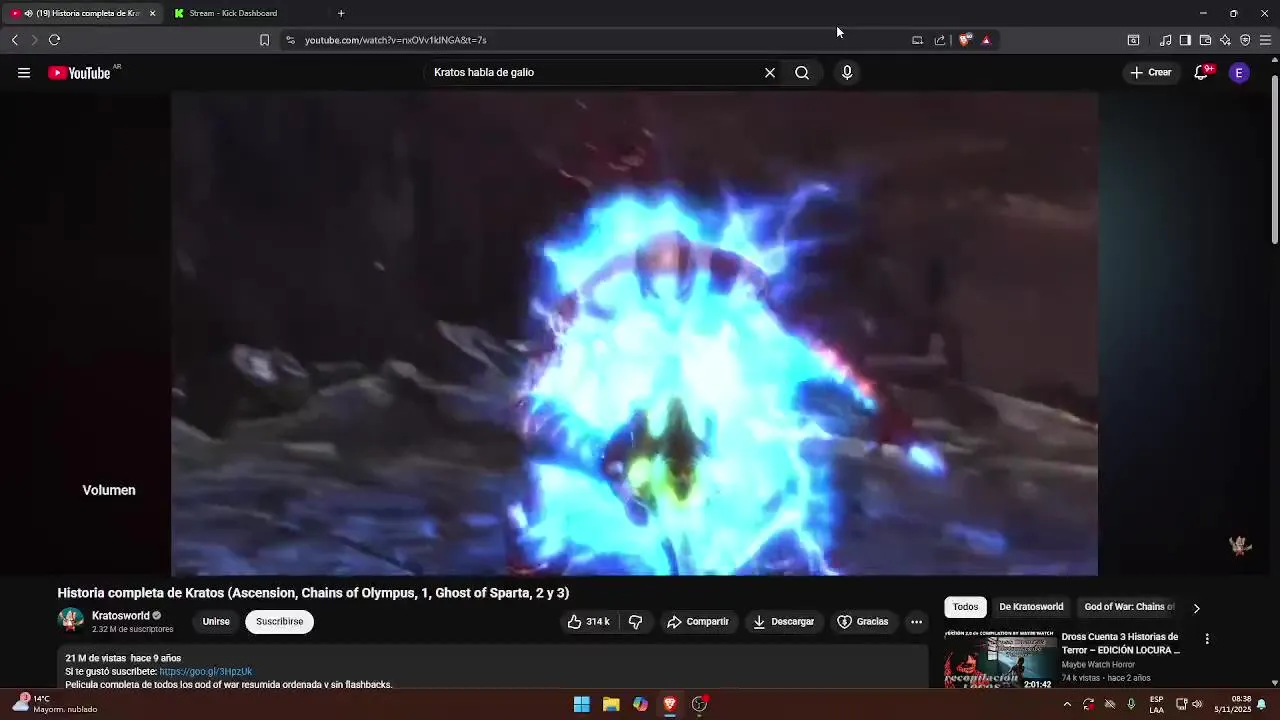This screenshot has height=720, width=1280.
Task: Click the video player to pause
Action: (634, 334)
